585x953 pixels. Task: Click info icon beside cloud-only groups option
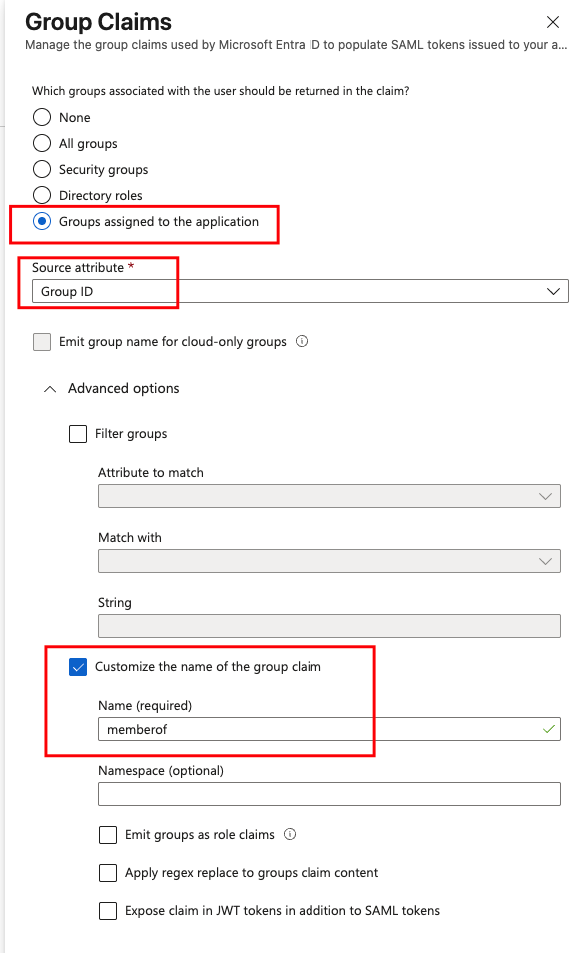pos(302,341)
